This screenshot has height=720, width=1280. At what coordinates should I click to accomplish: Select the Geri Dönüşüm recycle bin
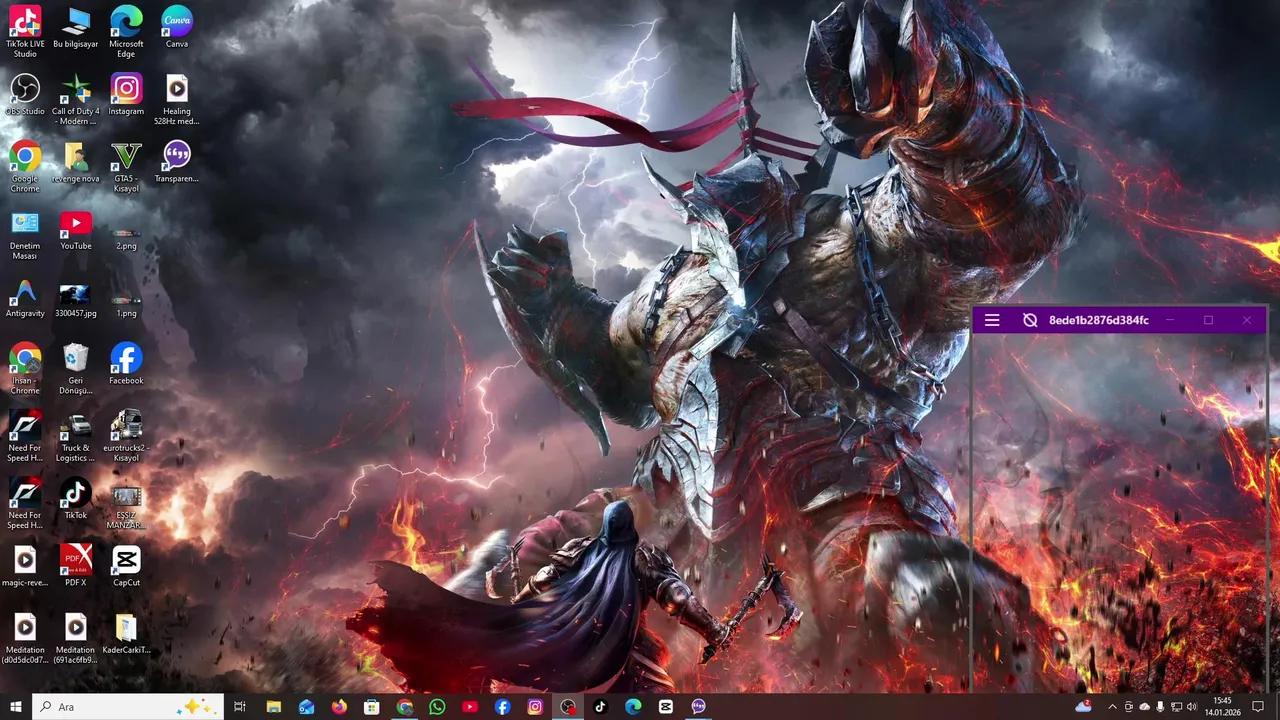click(x=76, y=368)
